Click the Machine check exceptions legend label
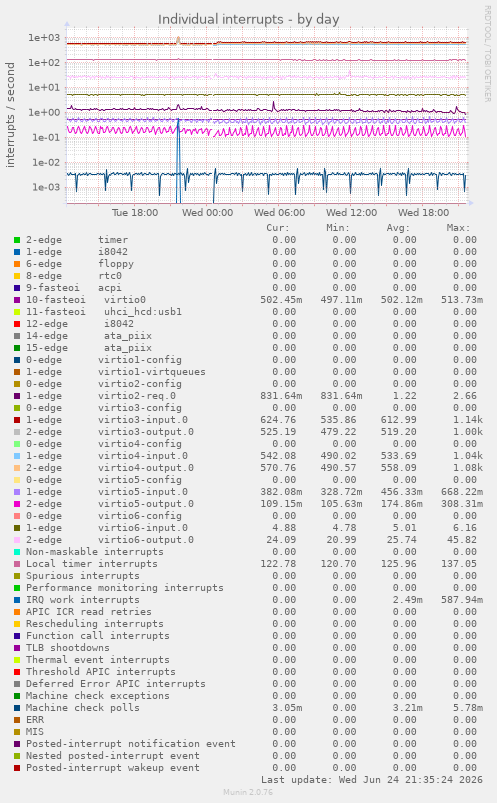Image resolution: width=497 pixels, height=803 pixels. [97, 695]
